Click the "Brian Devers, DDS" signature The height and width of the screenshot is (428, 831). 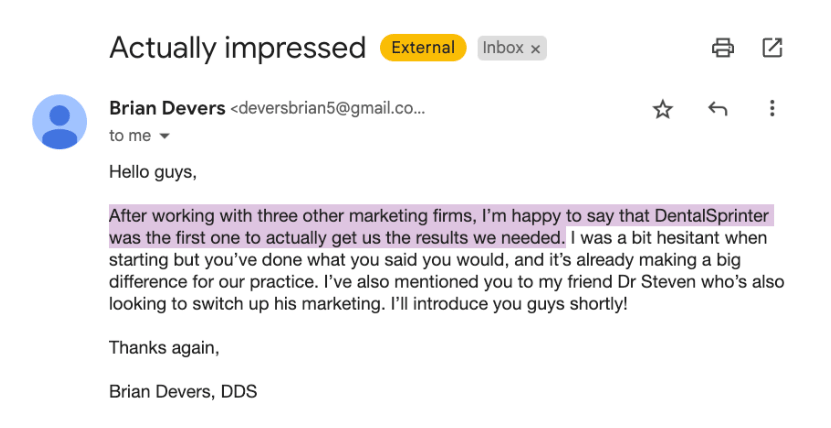(183, 392)
